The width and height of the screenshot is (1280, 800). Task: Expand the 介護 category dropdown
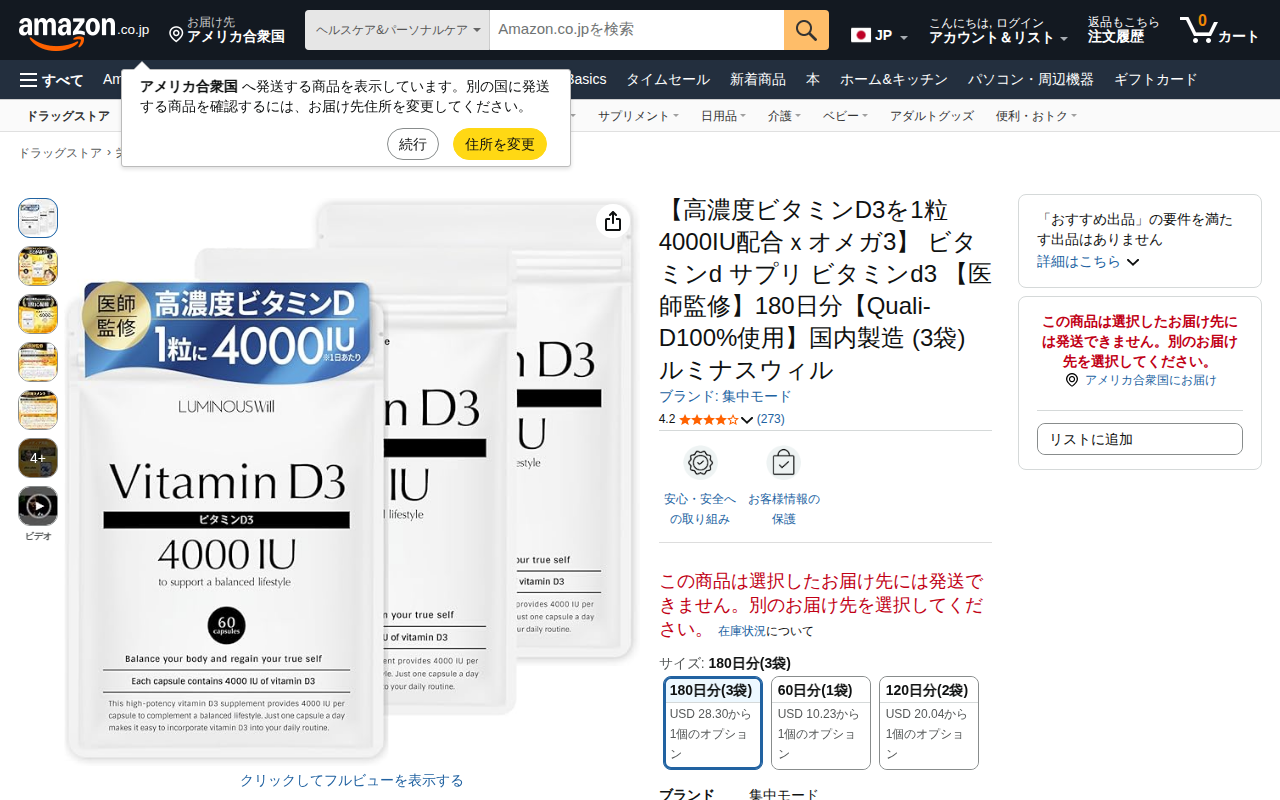point(784,116)
